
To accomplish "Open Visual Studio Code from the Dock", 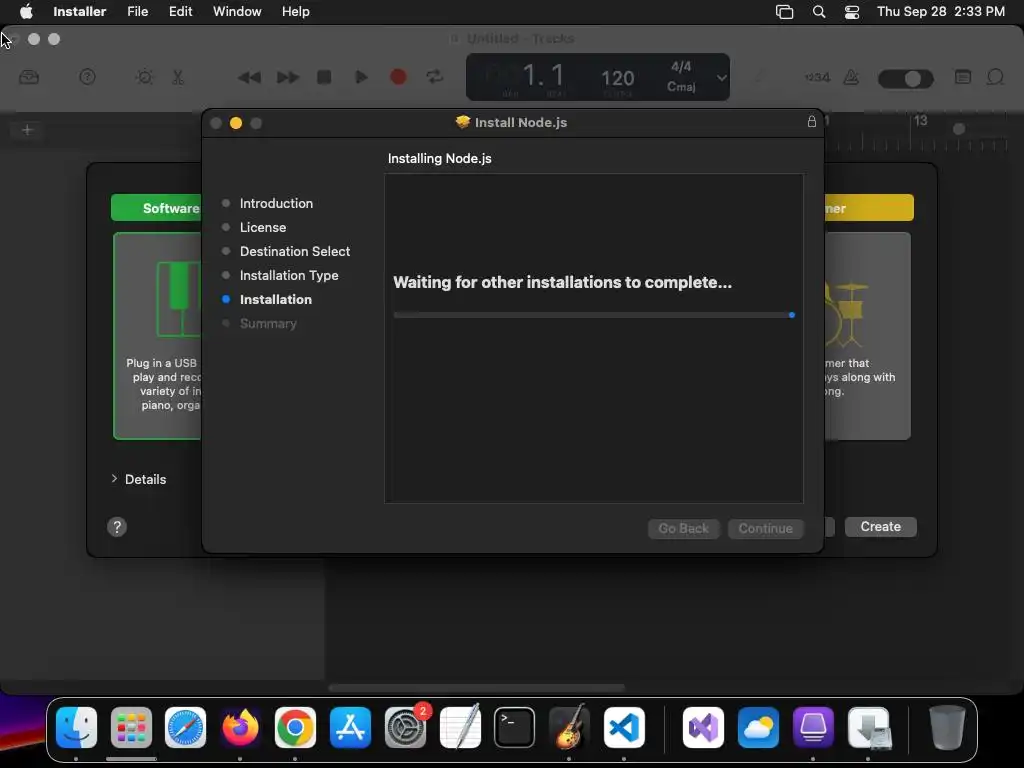I will coord(624,728).
